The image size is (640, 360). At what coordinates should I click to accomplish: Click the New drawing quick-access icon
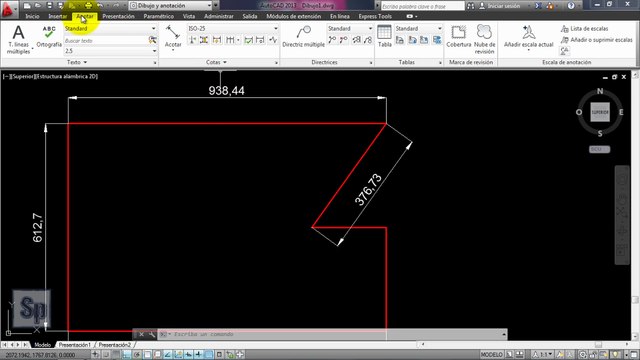27,6
